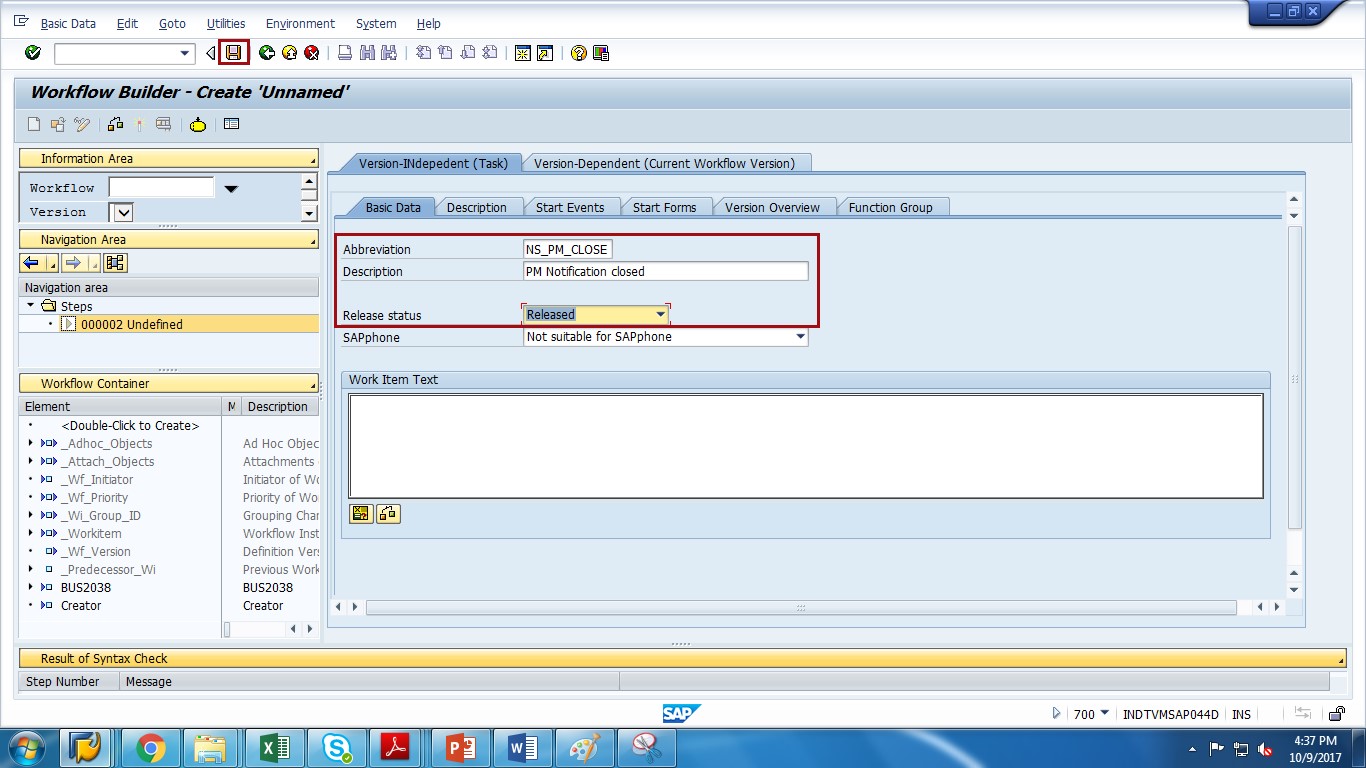
Task: Click inside the Abbreviation field showing NS_PM_CLOSE
Action: pyautogui.click(x=565, y=249)
